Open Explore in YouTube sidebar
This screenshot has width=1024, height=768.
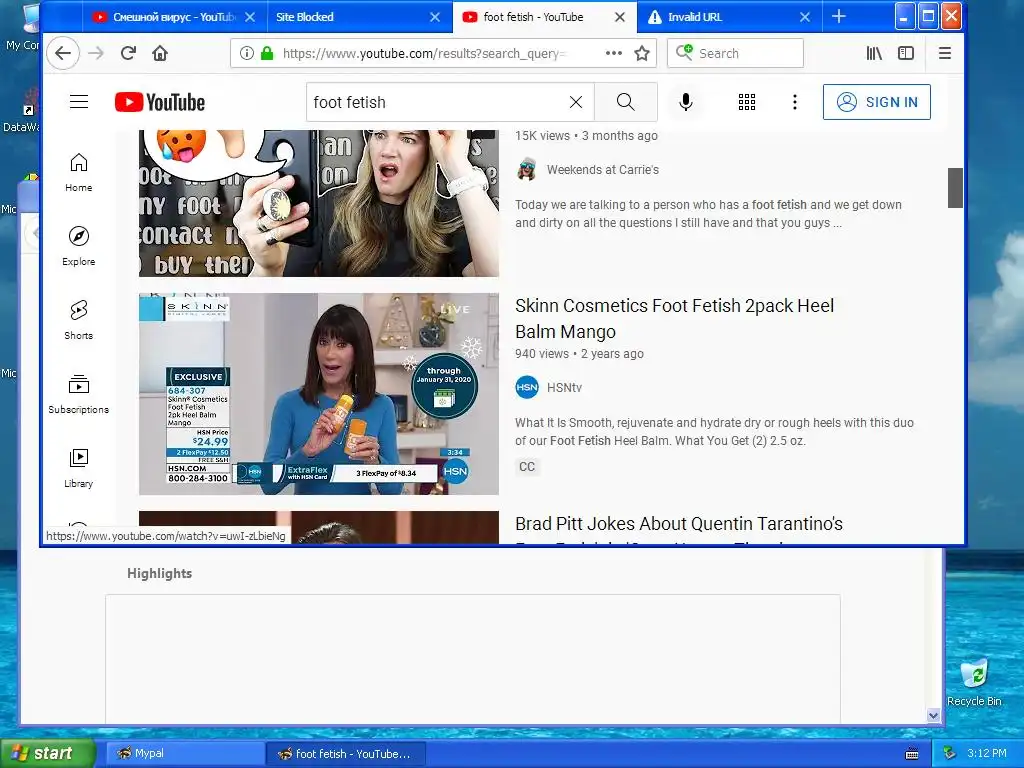[x=78, y=246]
